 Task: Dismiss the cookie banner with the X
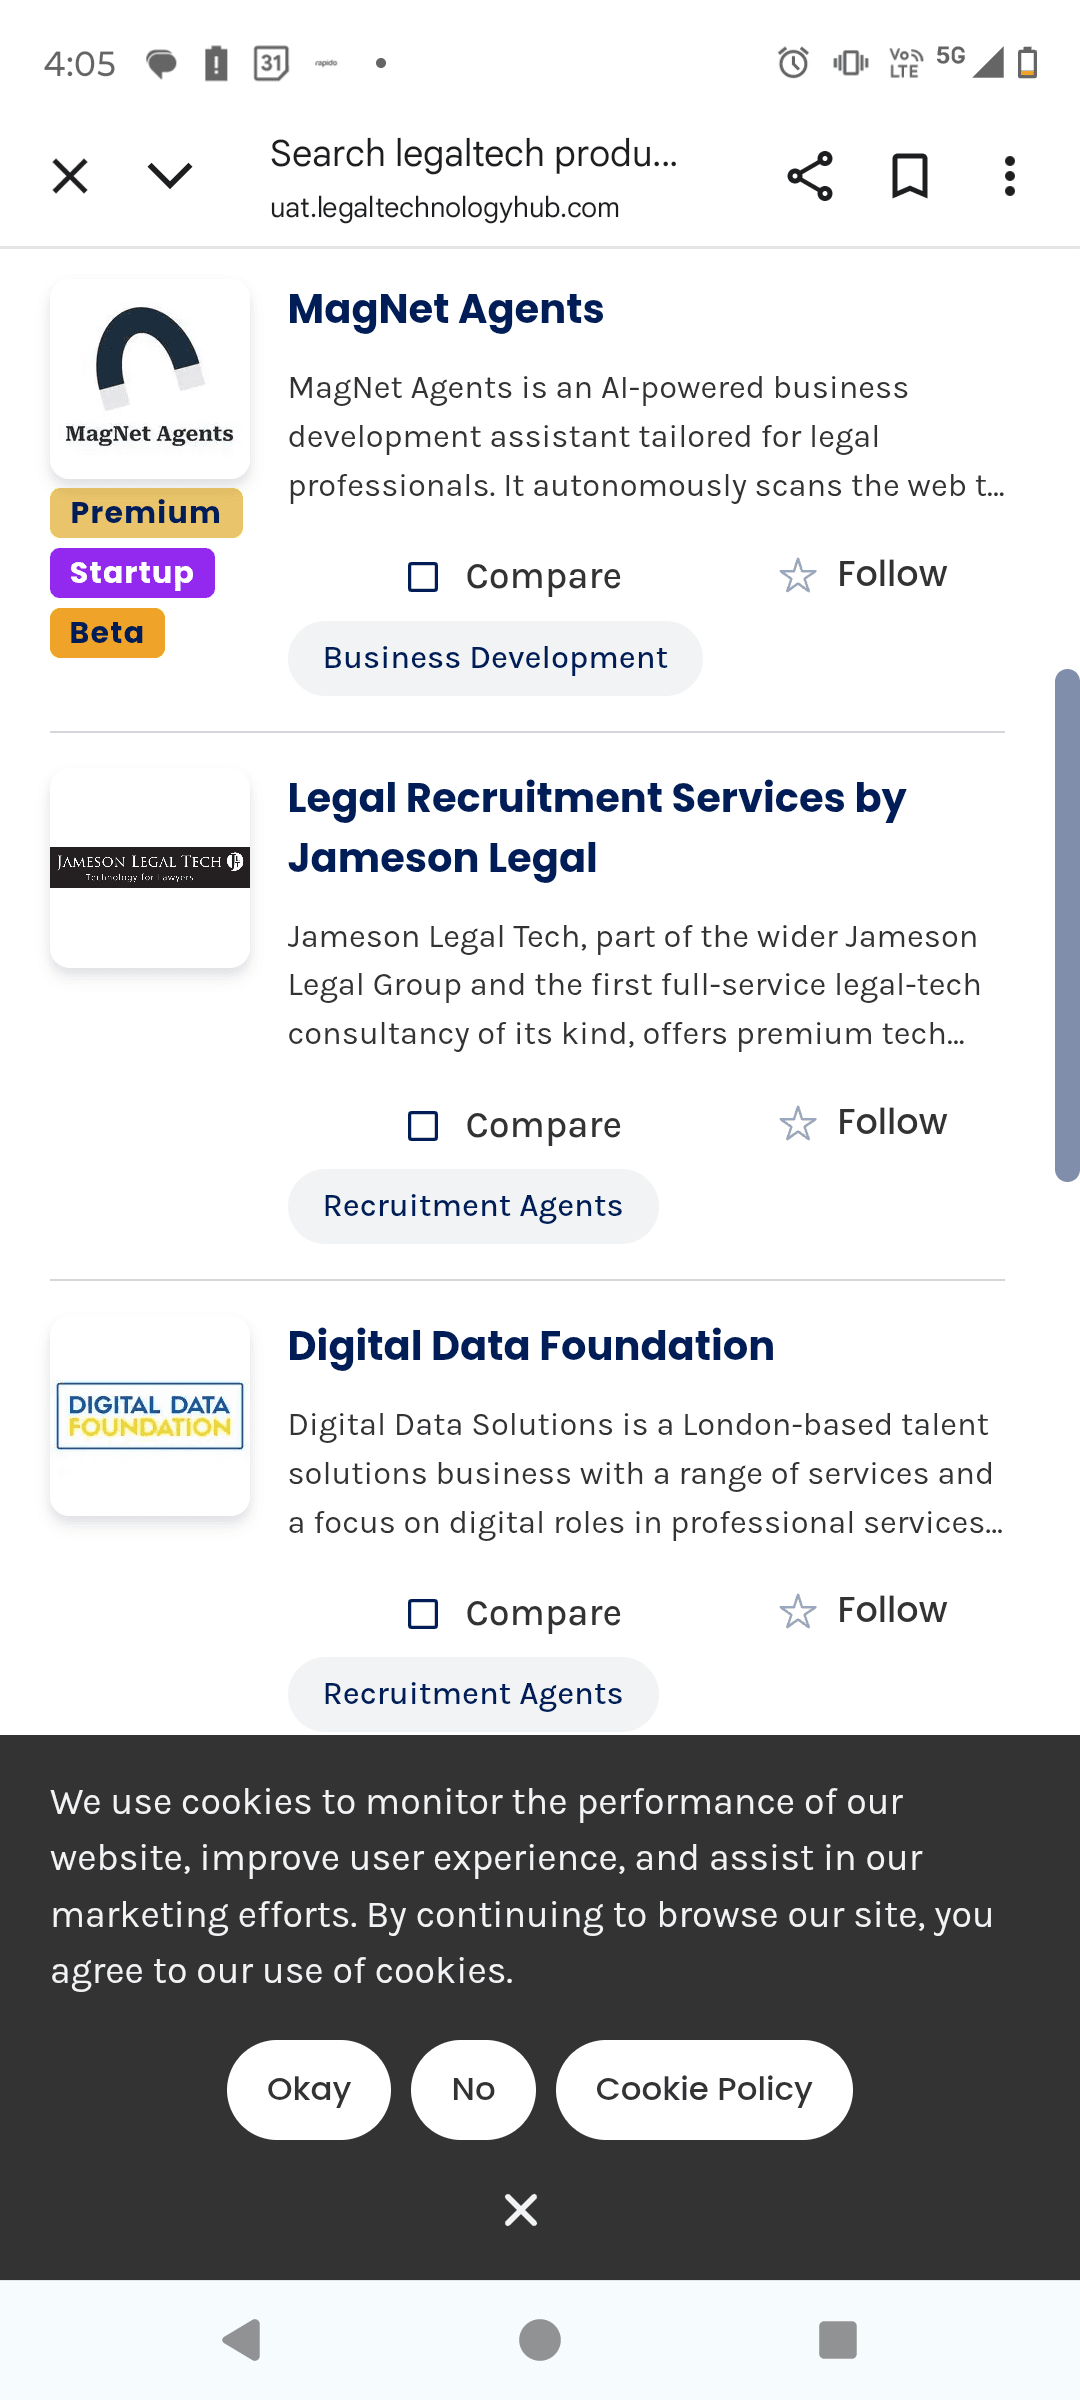pyautogui.click(x=521, y=2210)
